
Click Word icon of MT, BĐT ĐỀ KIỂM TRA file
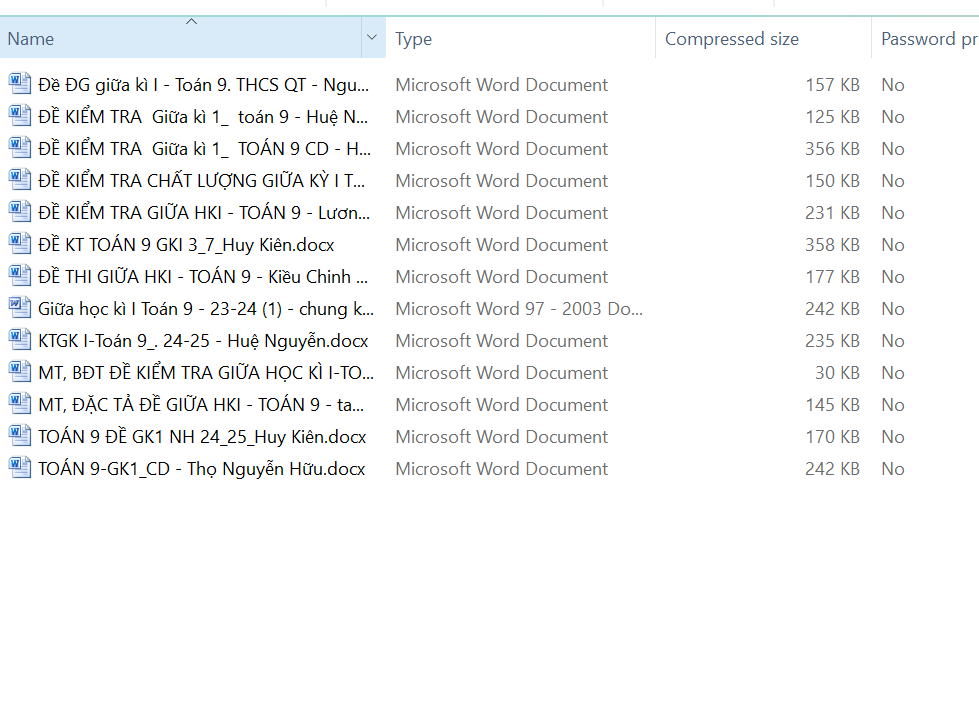[19, 372]
